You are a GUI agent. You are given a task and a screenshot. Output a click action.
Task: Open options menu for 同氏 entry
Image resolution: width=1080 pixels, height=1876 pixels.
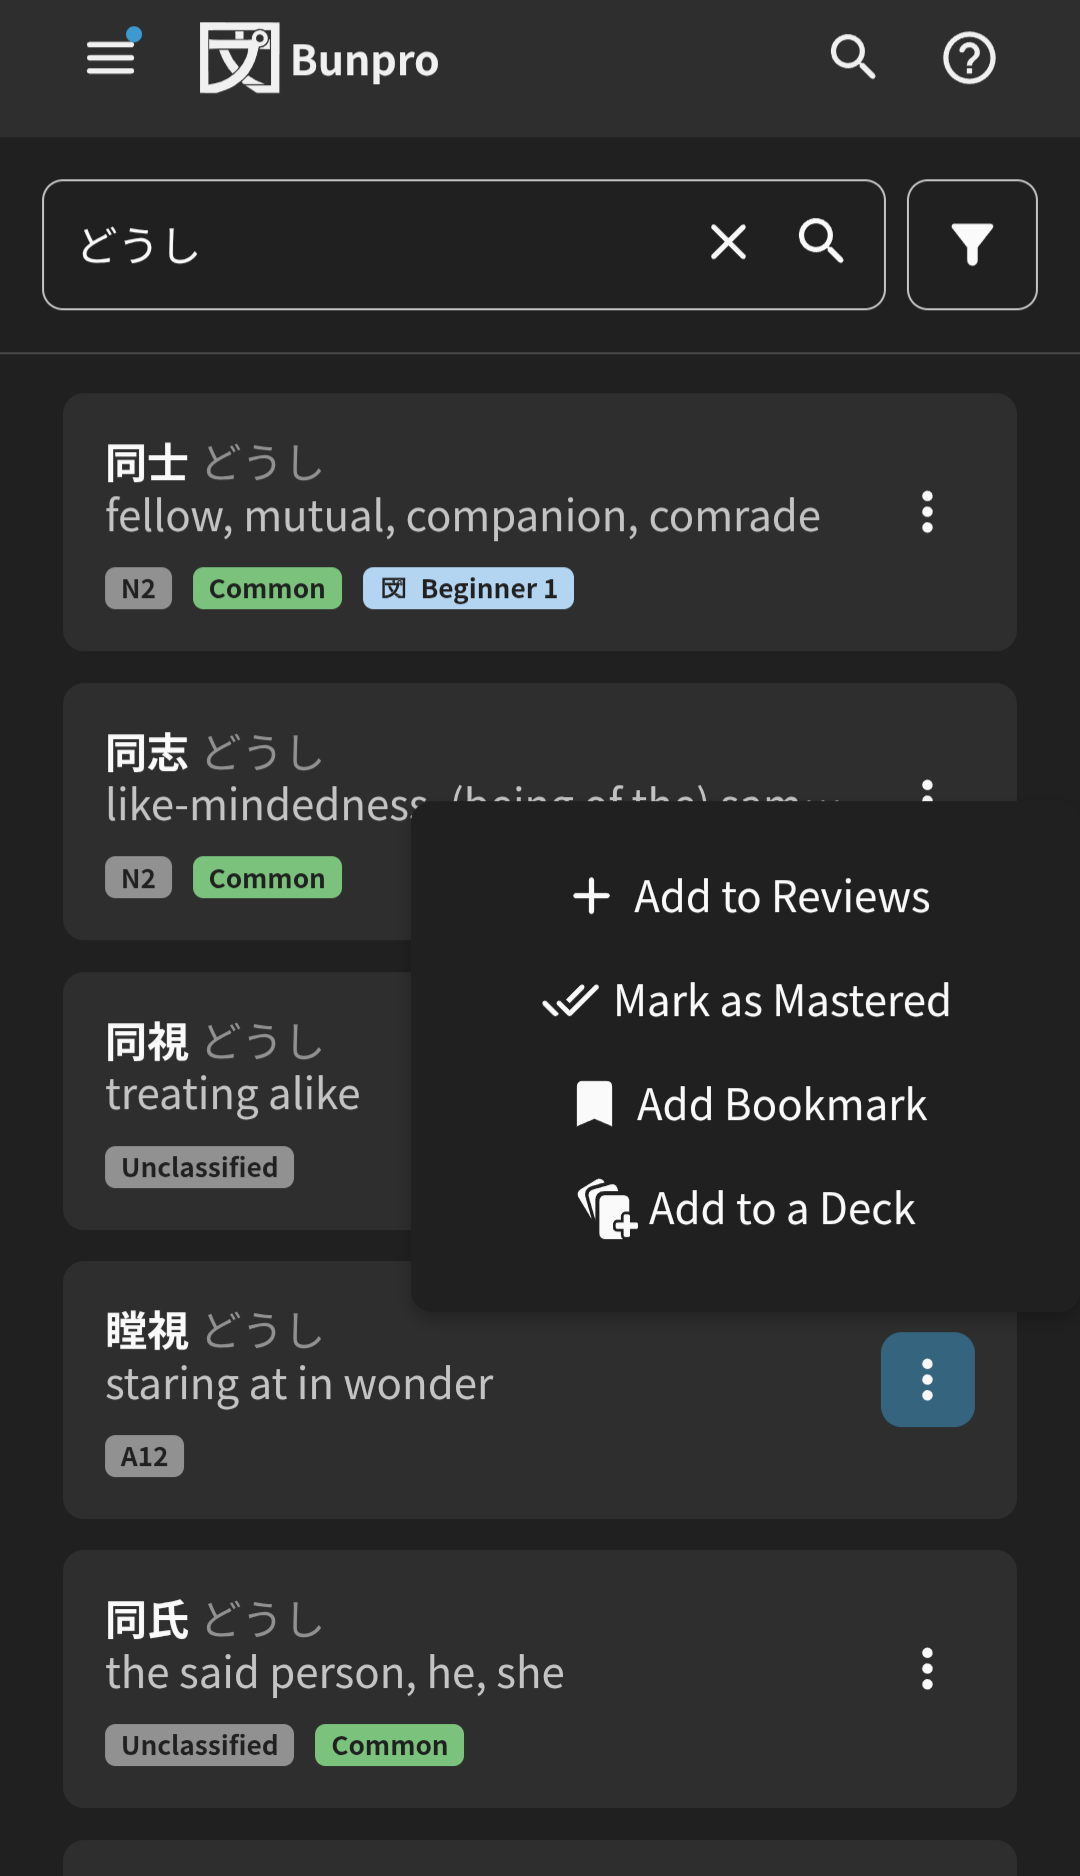[927, 1669]
